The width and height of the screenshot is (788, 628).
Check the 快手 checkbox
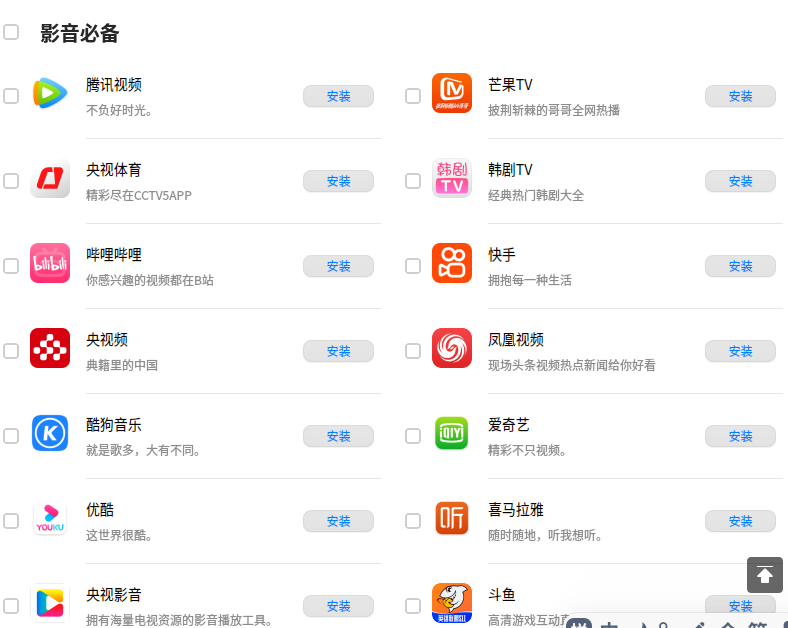click(x=413, y=266)
